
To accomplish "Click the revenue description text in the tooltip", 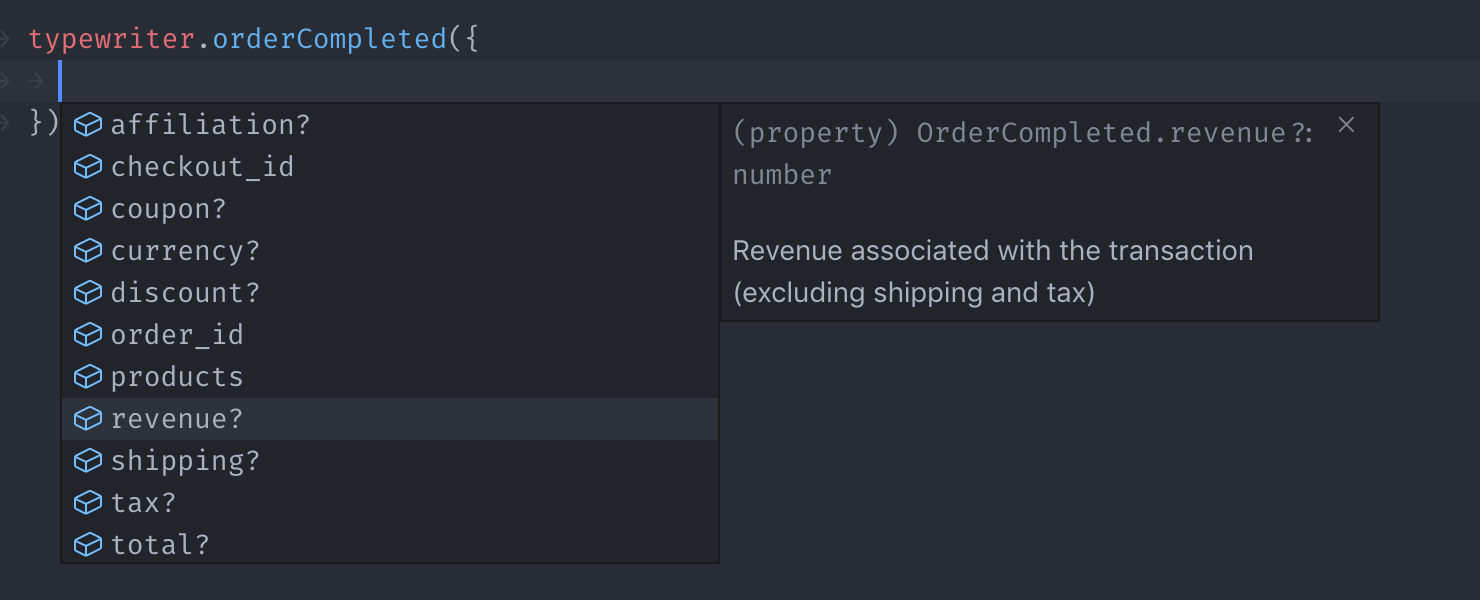I will pos(993,271).
